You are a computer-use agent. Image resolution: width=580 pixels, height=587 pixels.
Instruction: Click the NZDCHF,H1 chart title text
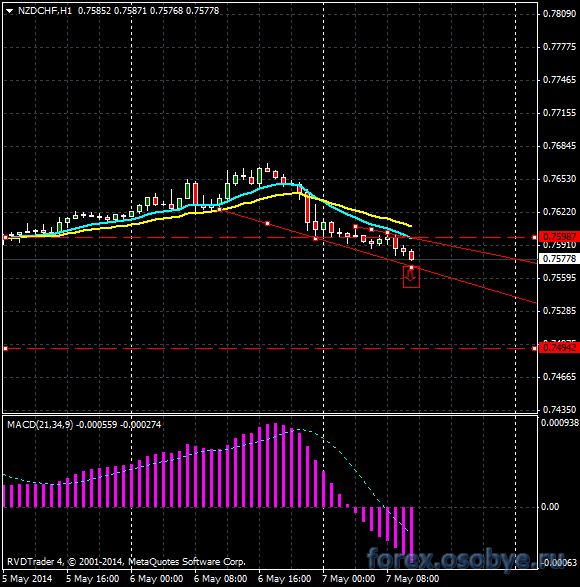point(45,11)
